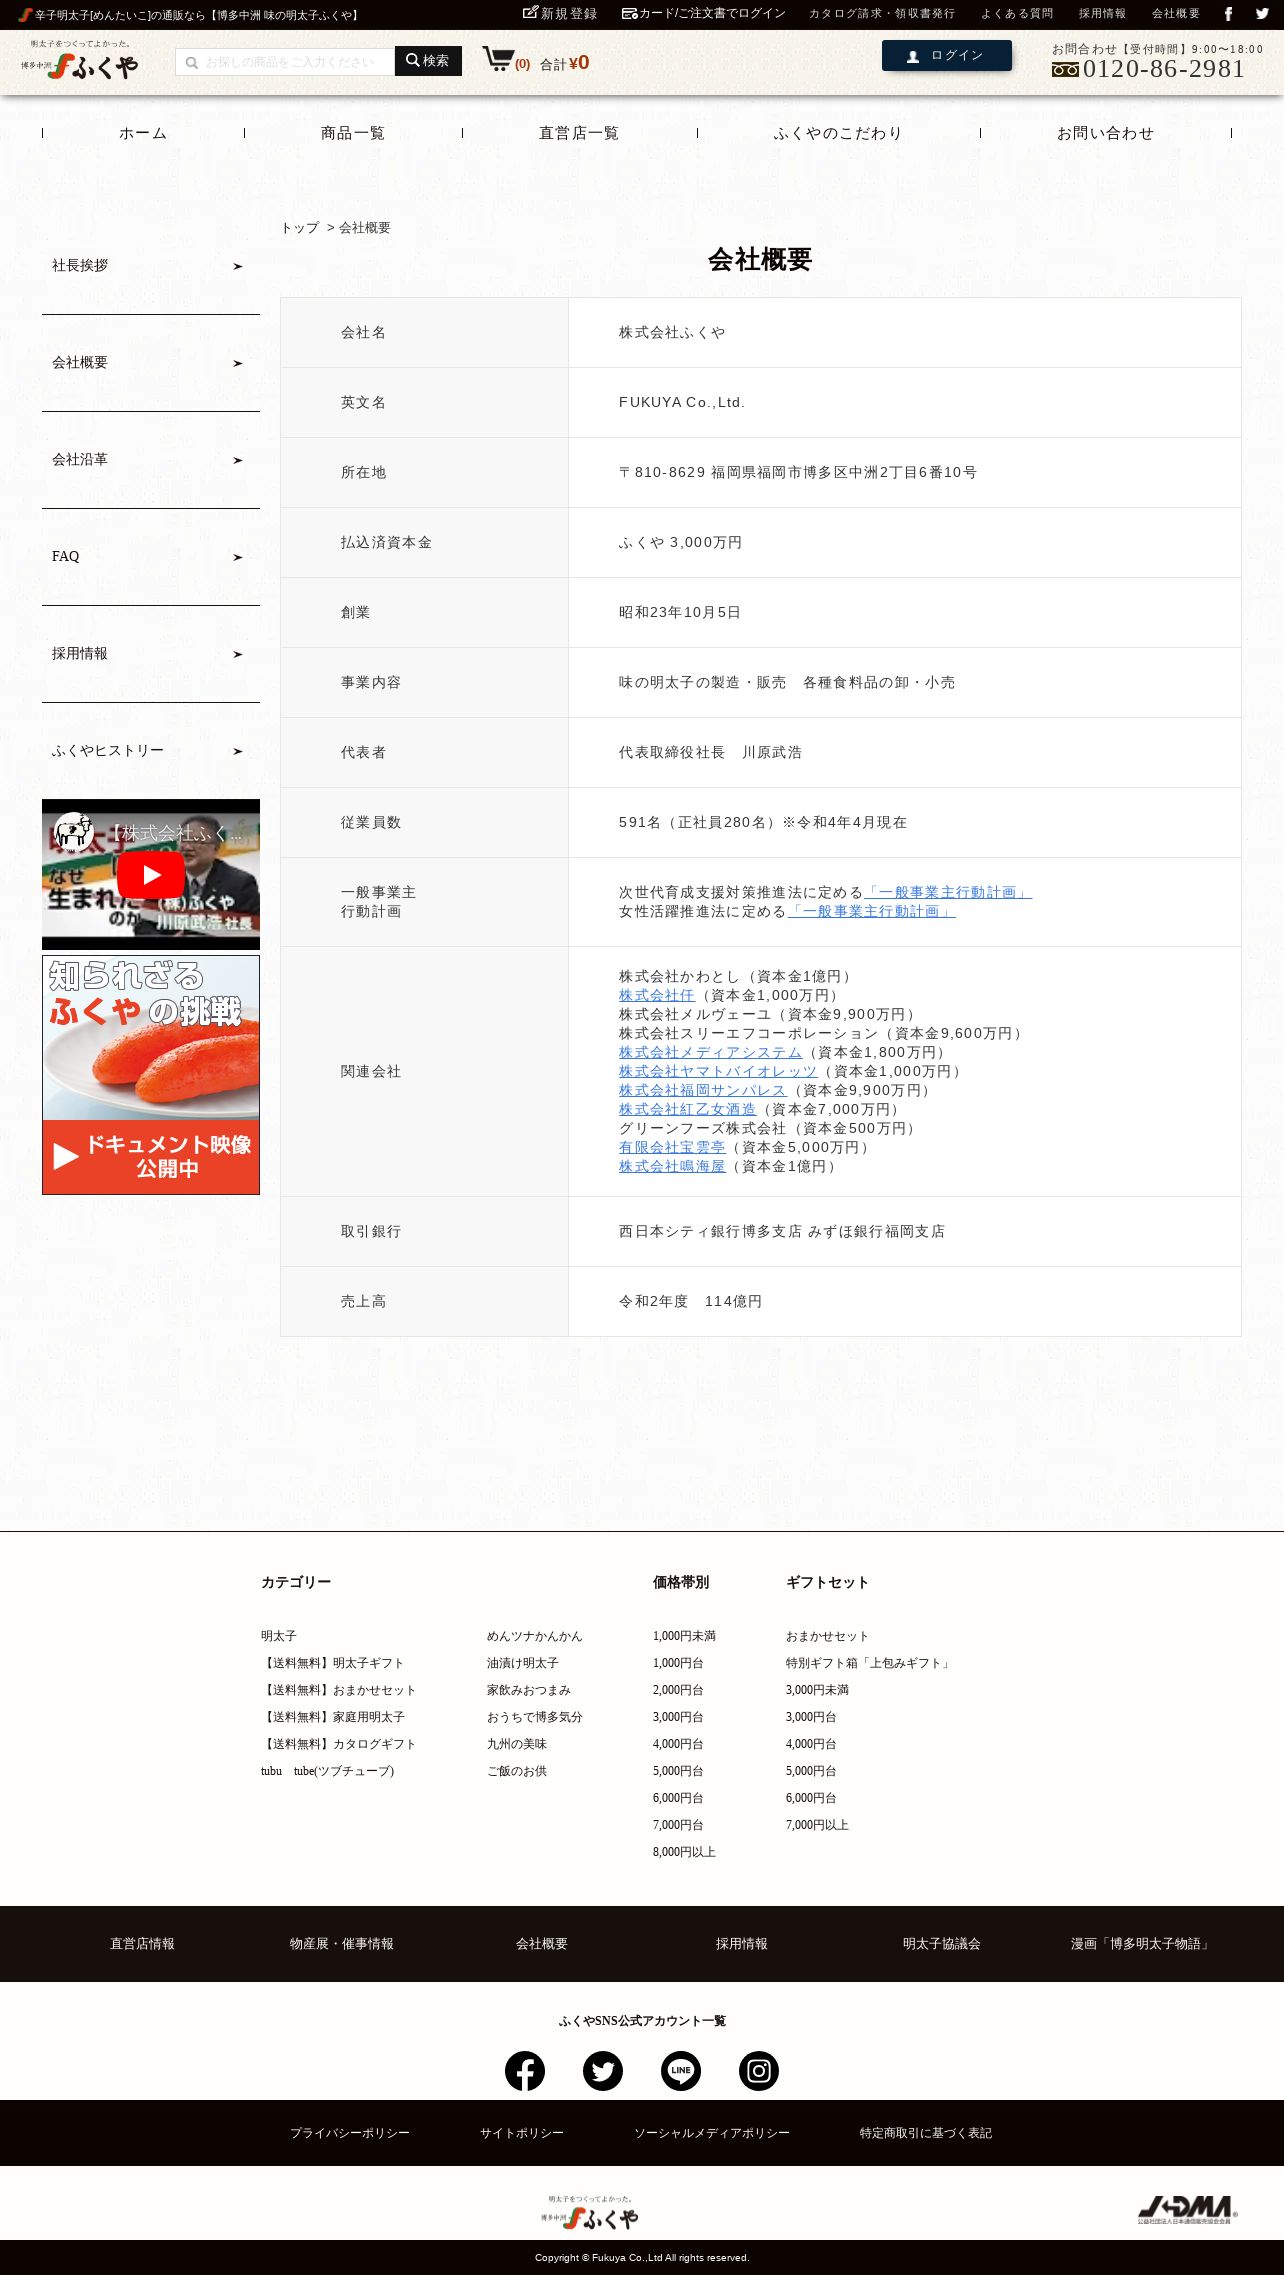
Task: Click トップ in the breadcrumb
Action: [x=300, y=228]
